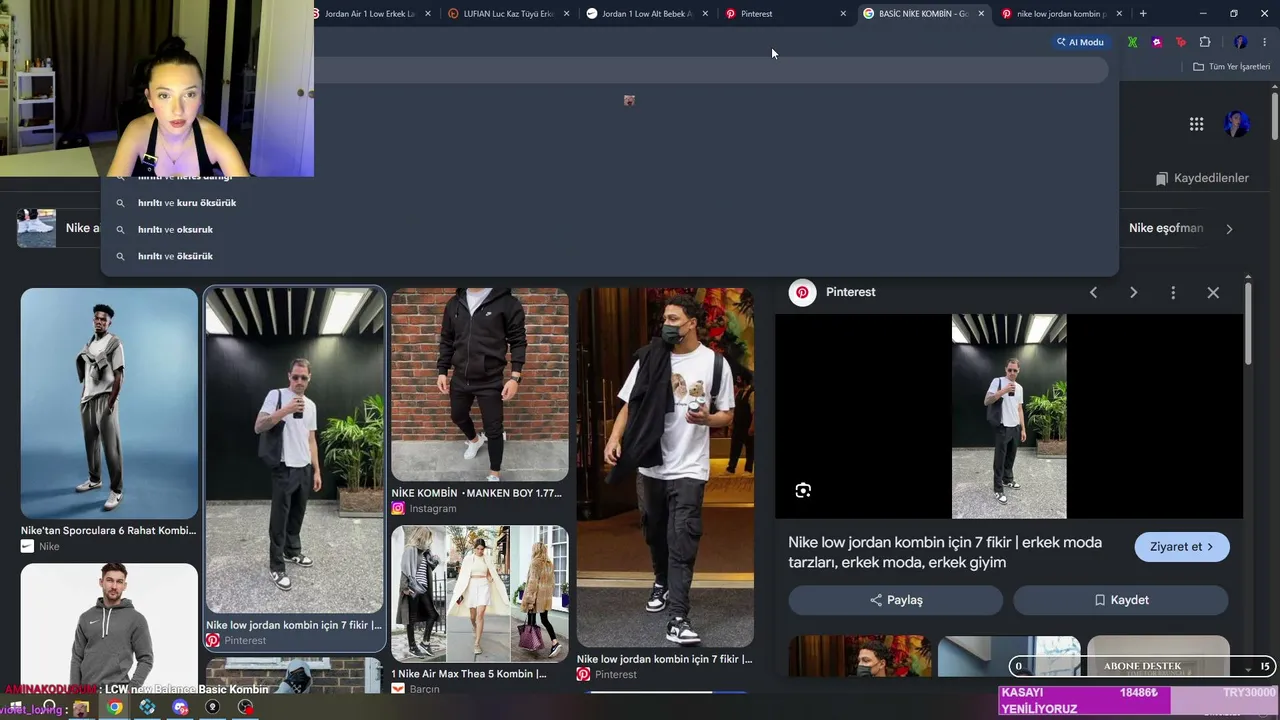Go to the previous image in preview
The height and width of the screenshot is (720, 1280).
tap(1093, 292)
